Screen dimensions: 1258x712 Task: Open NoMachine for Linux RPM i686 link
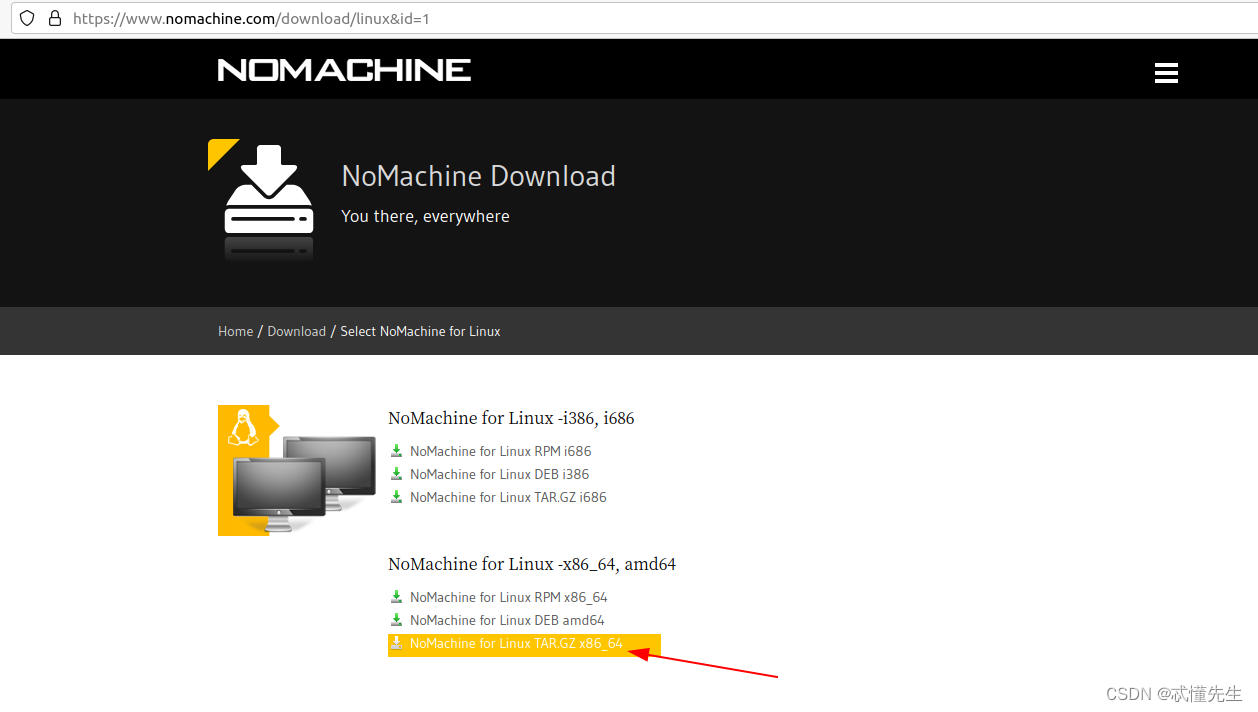[x=500, y=451]
